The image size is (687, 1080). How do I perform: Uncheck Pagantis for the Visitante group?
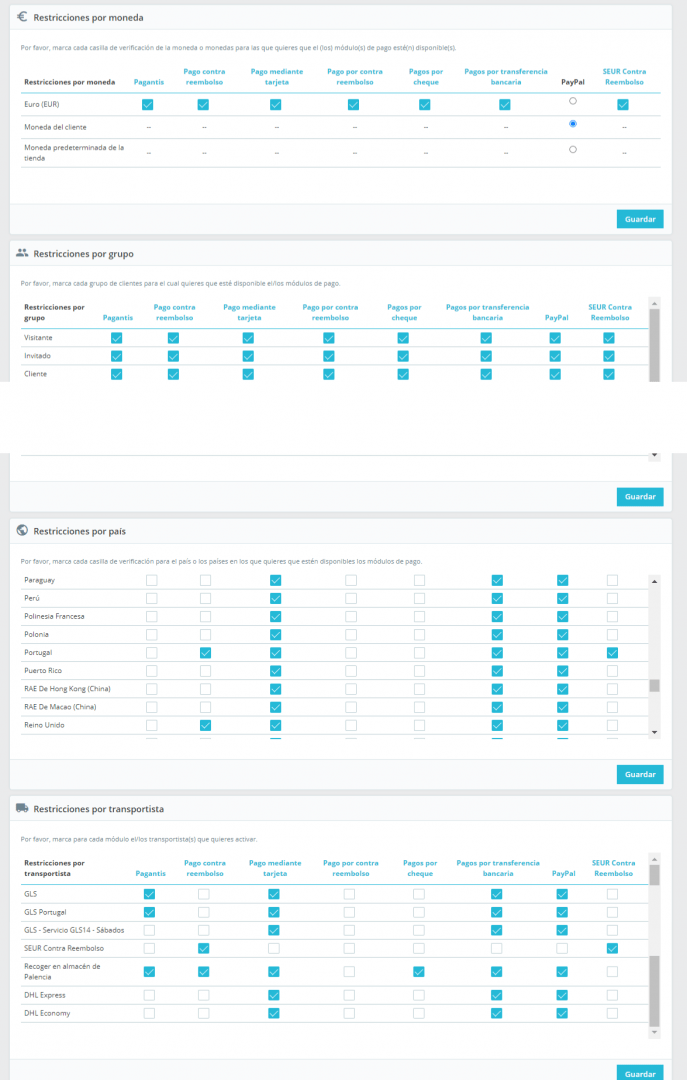(116, 338)
